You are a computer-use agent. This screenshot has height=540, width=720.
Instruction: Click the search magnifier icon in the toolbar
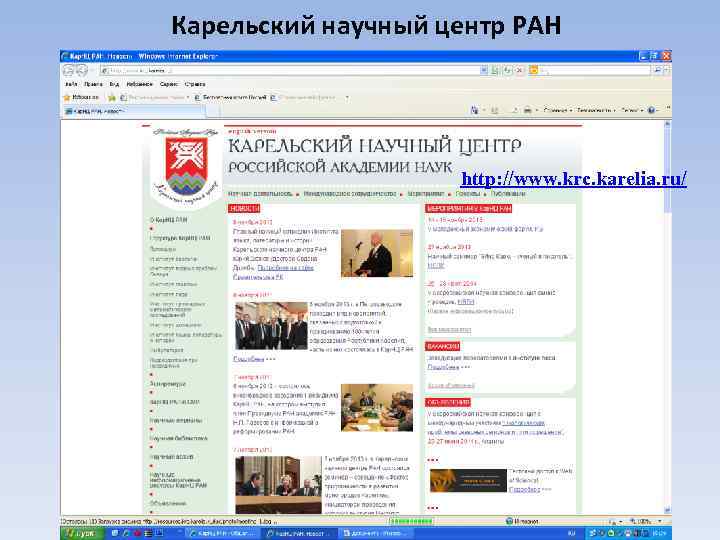658,70
